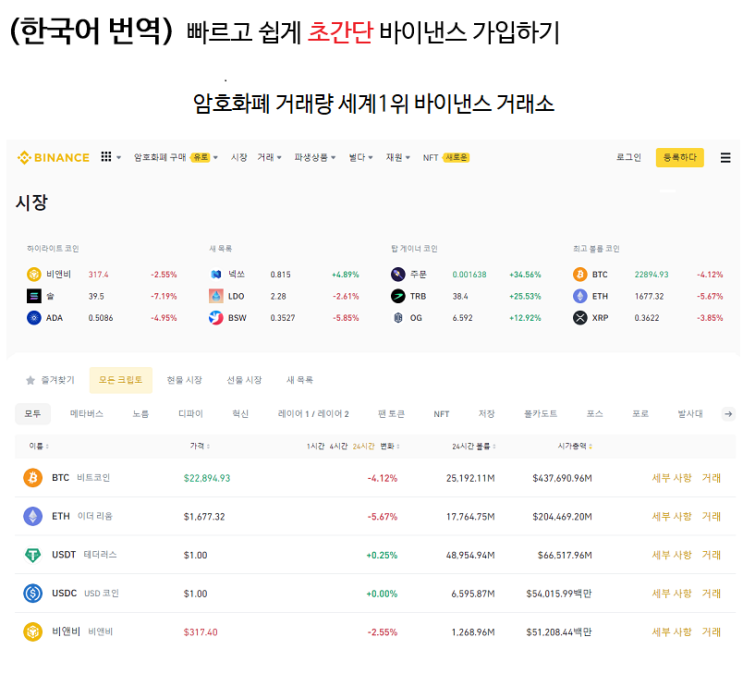Click the ADA coin icon in highlight coins
Viewport: 743px width, 674px height.
coord(34,318)
